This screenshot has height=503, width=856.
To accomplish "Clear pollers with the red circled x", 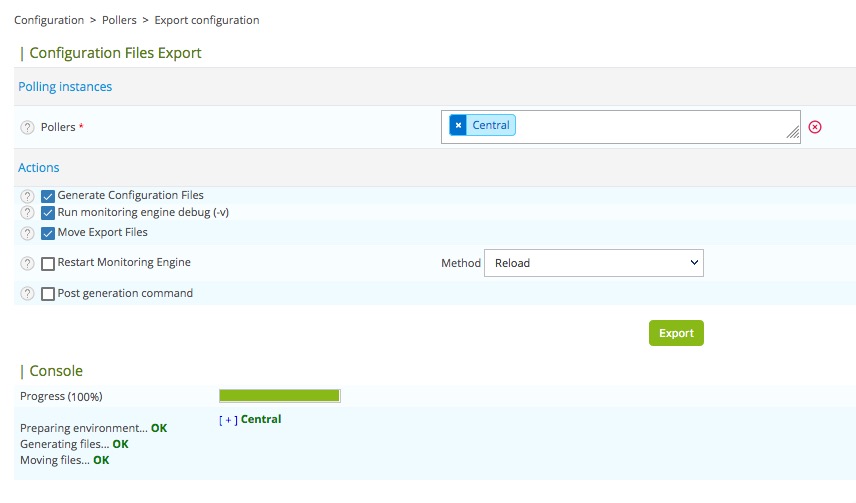I will [x=815, y=127].
